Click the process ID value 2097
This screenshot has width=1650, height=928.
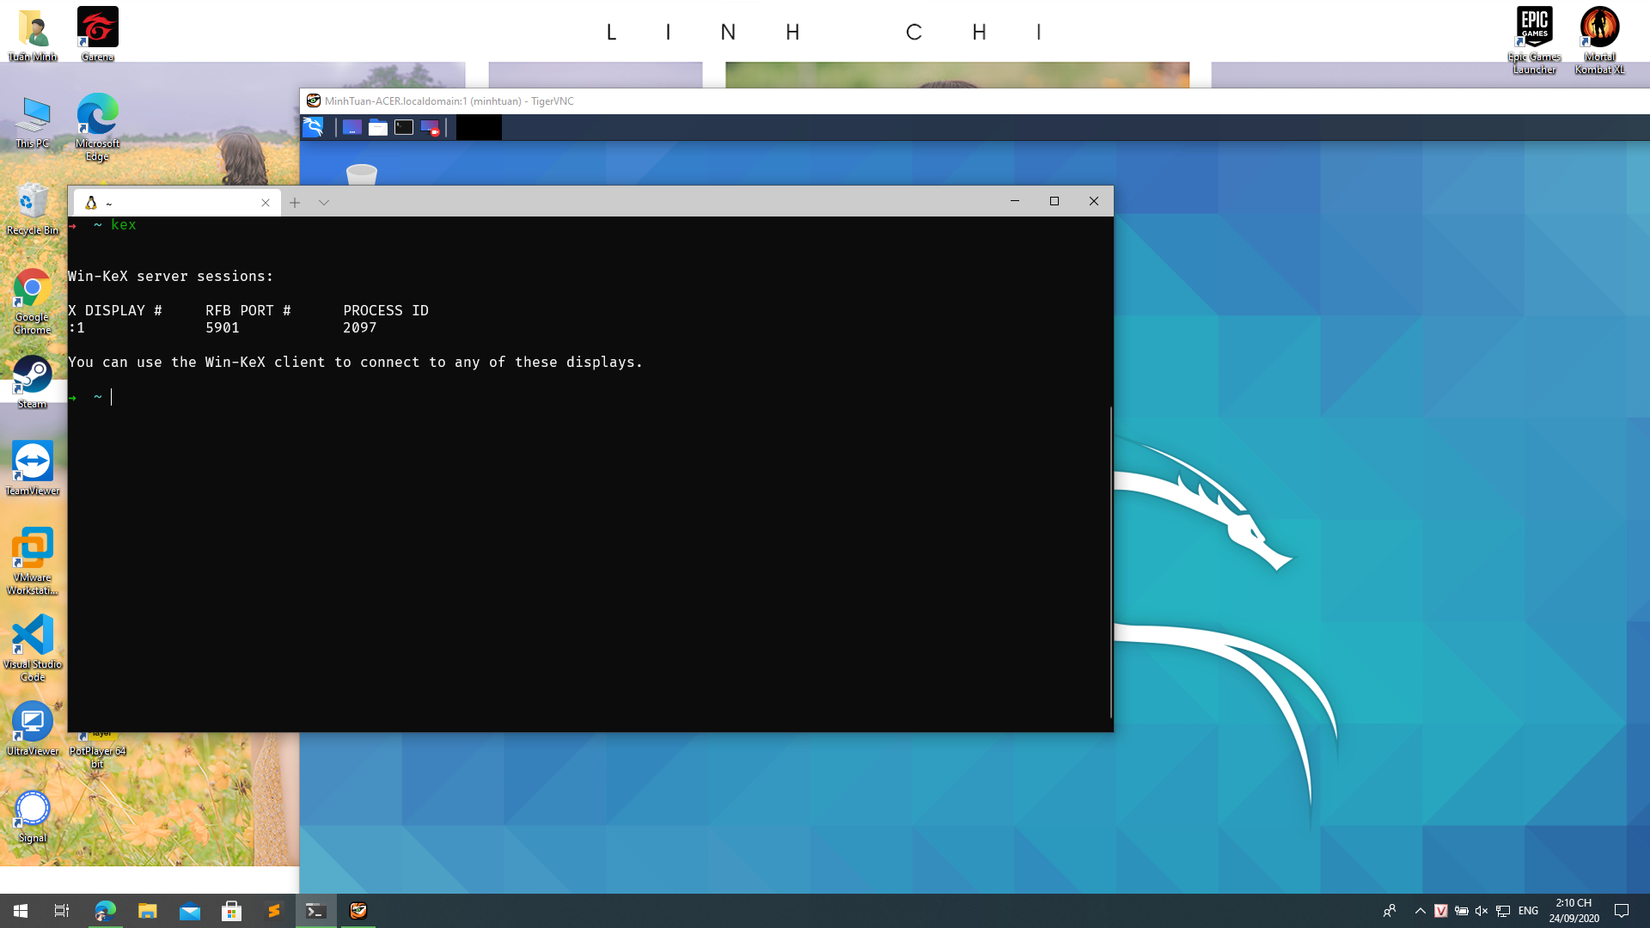coord(360,328)
